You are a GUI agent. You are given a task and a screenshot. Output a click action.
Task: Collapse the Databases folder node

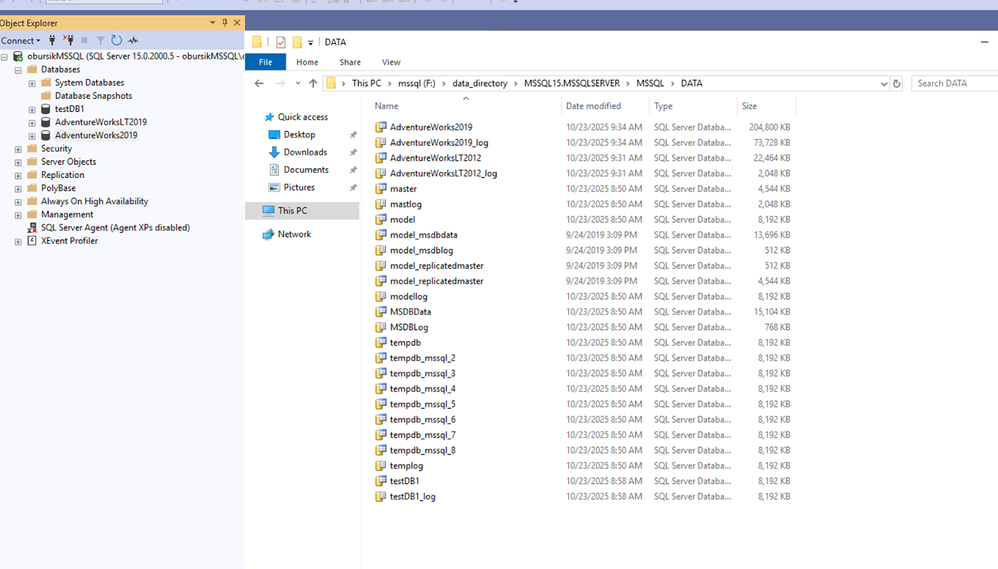(x=18, y=70)
